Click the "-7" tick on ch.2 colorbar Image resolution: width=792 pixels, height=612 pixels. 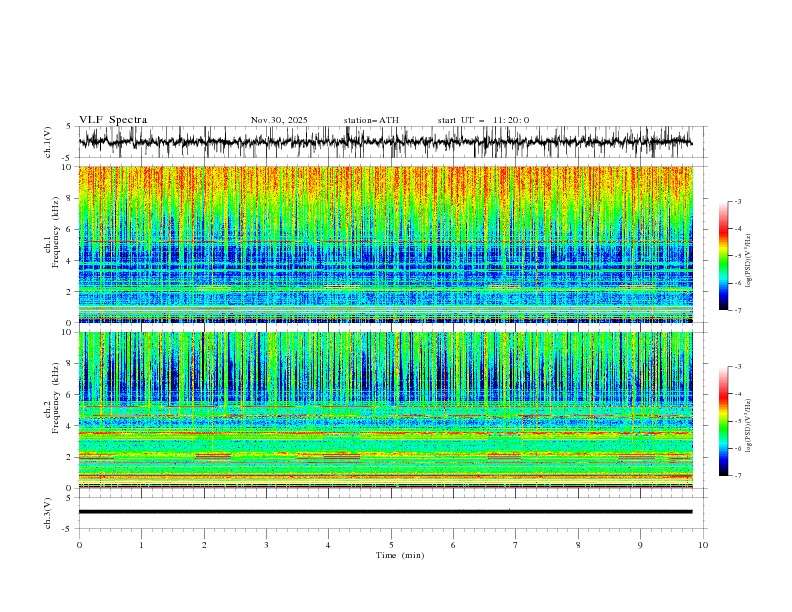[x=738, y=476]
